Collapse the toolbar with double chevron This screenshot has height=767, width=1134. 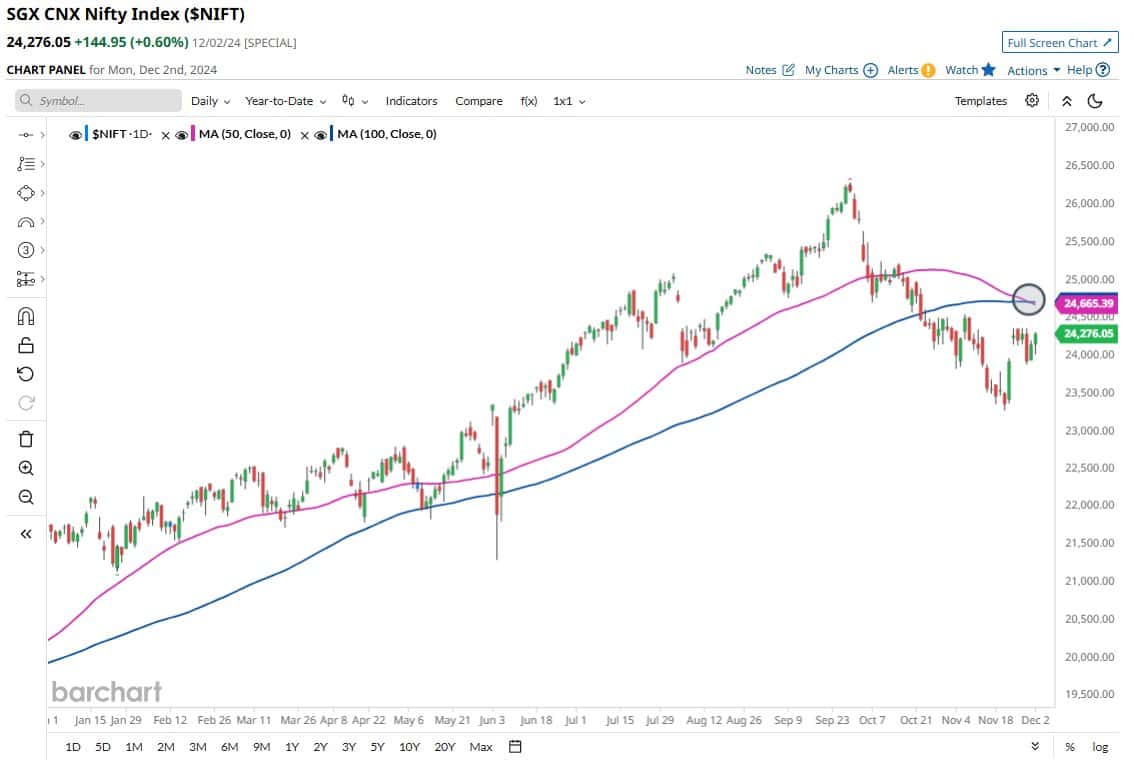click(1067, 101)
